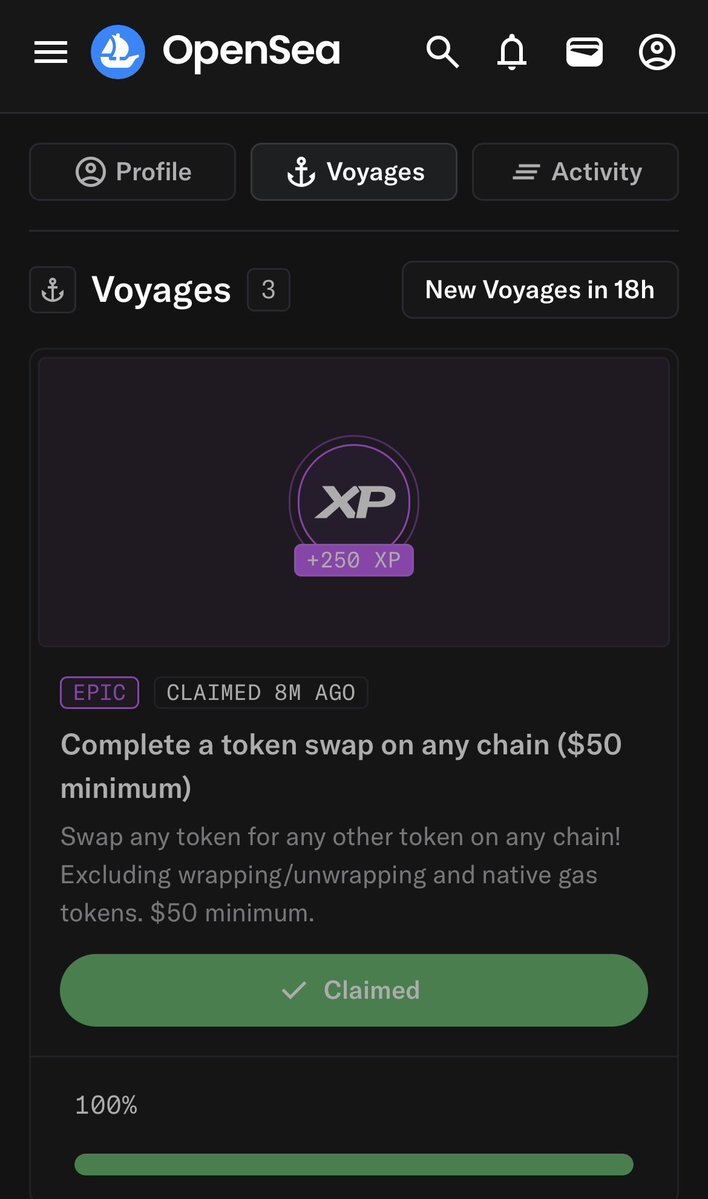Click the OpenSea wordmark text
The width and height of the screenshot is (708, 1199).
click(x=252, y=52)
